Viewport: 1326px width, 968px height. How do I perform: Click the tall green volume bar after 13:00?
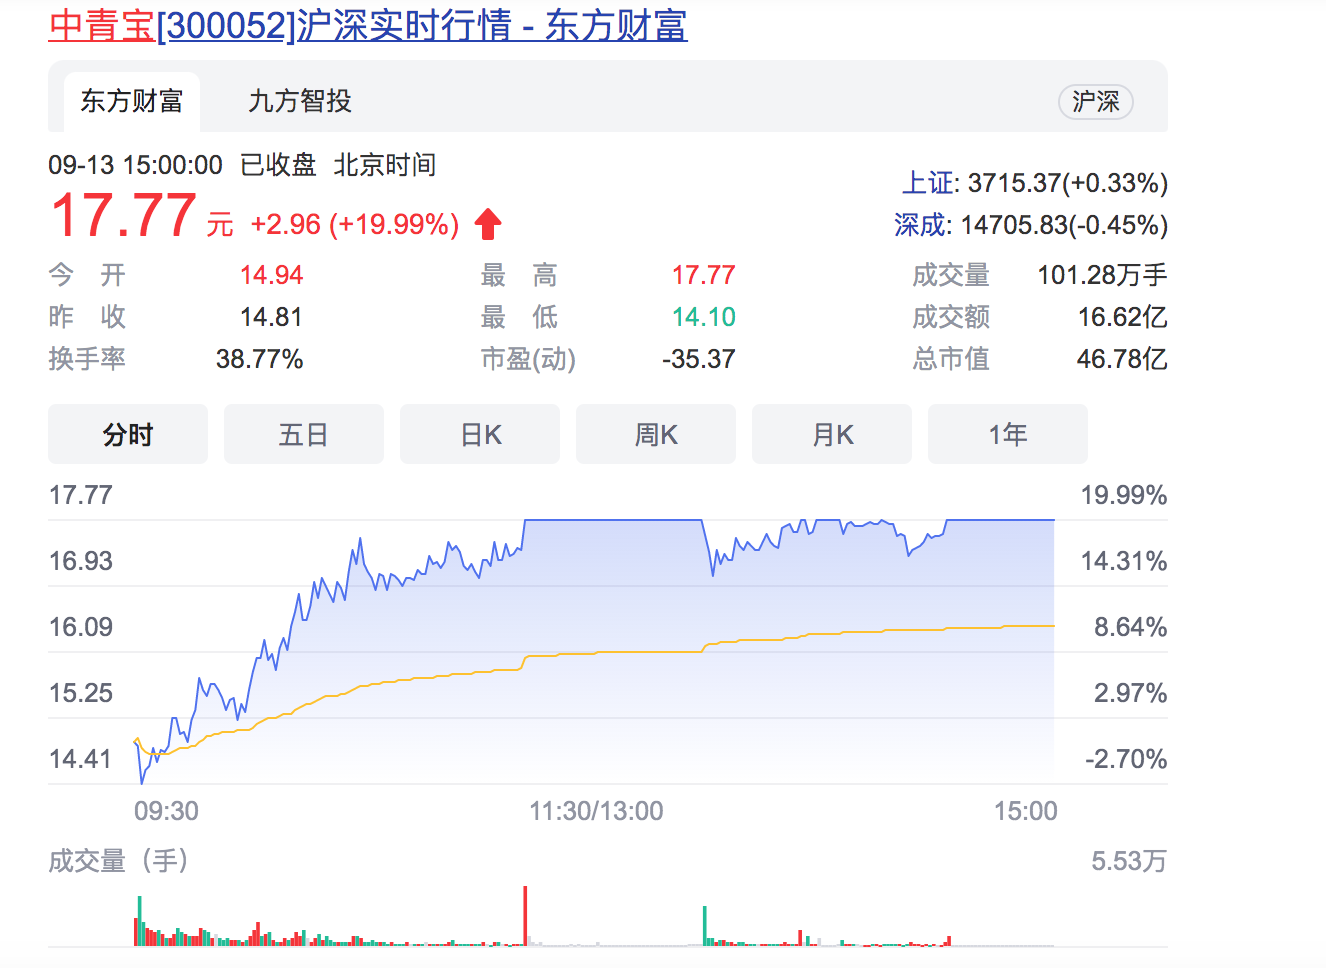coord(705,925)
